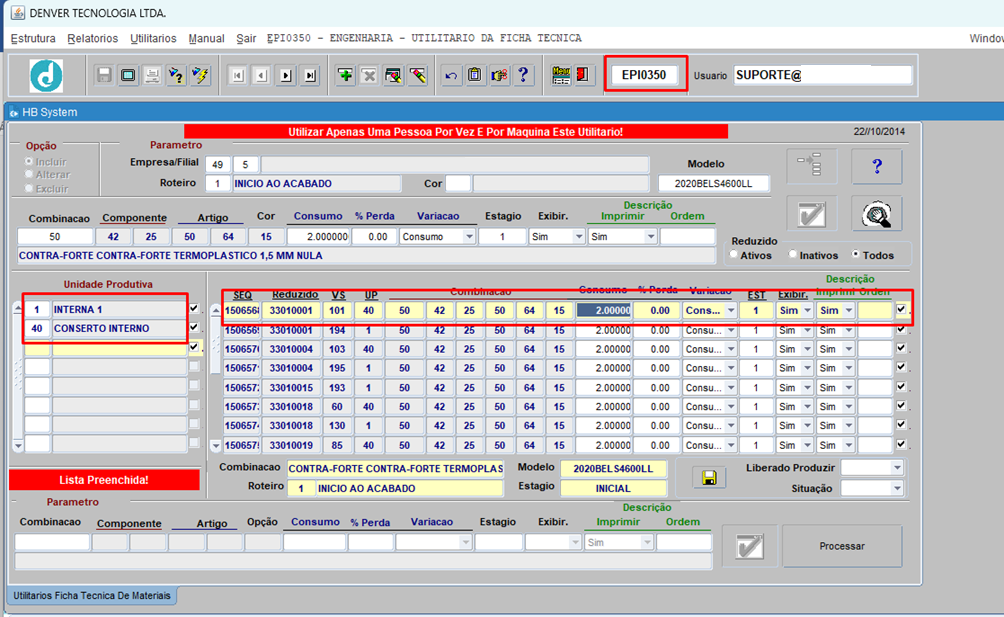Open the Manual menu
The image size is (1004, 617).
click(x=206, y=38)
